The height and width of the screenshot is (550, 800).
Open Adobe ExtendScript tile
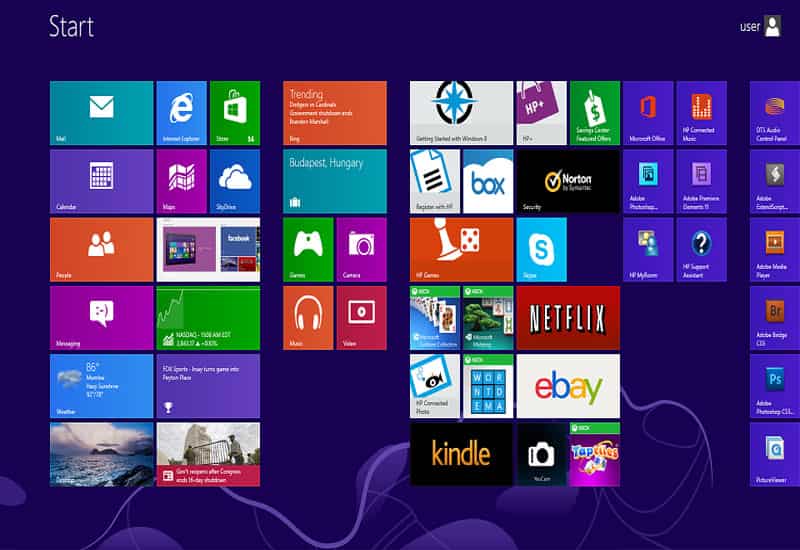click(775, 181)
